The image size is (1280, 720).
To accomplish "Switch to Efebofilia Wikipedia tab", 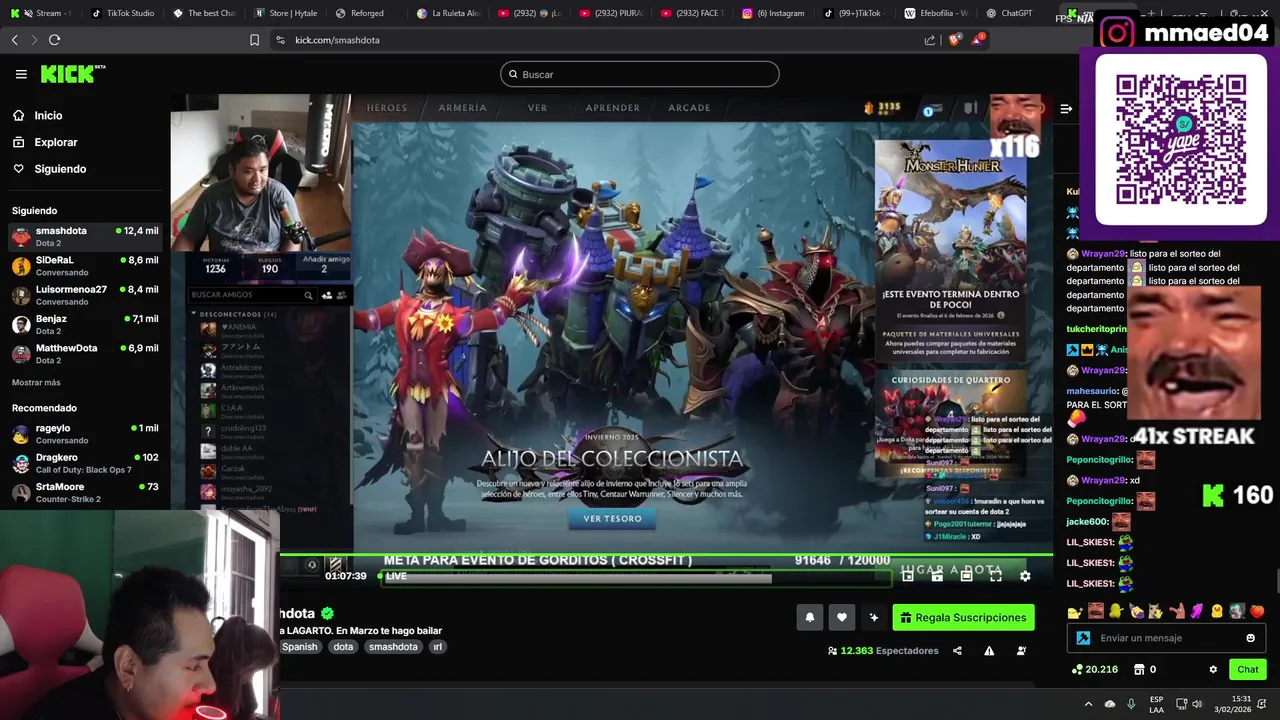I will (x=936, y=13).
